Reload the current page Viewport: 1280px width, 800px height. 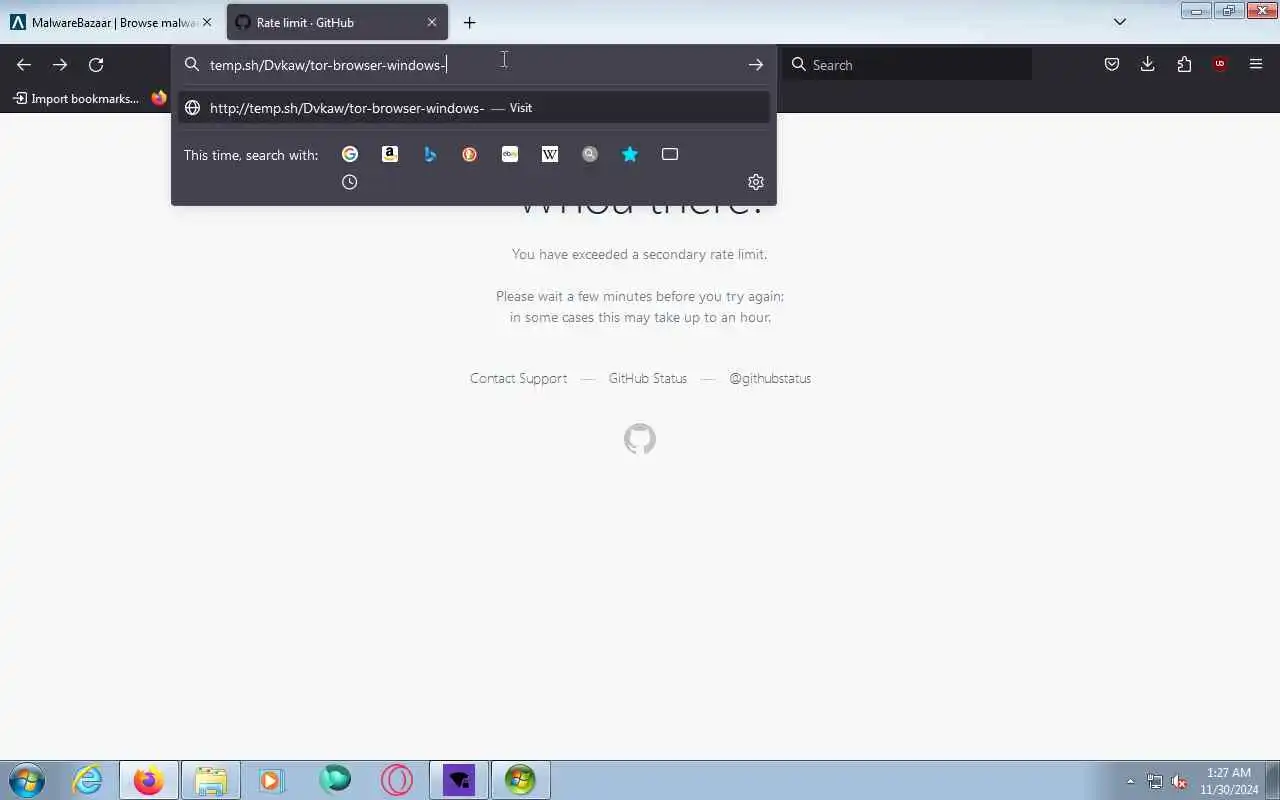click(x=96, y=64)
